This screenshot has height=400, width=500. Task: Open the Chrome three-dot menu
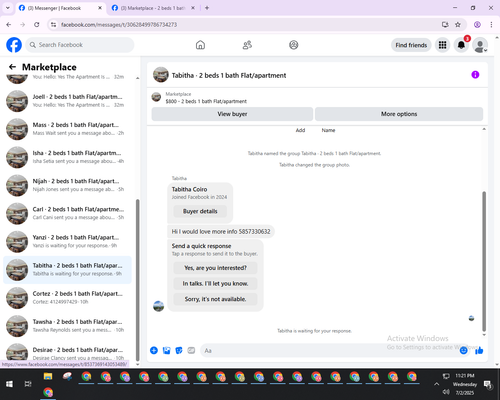coord(491,25)
